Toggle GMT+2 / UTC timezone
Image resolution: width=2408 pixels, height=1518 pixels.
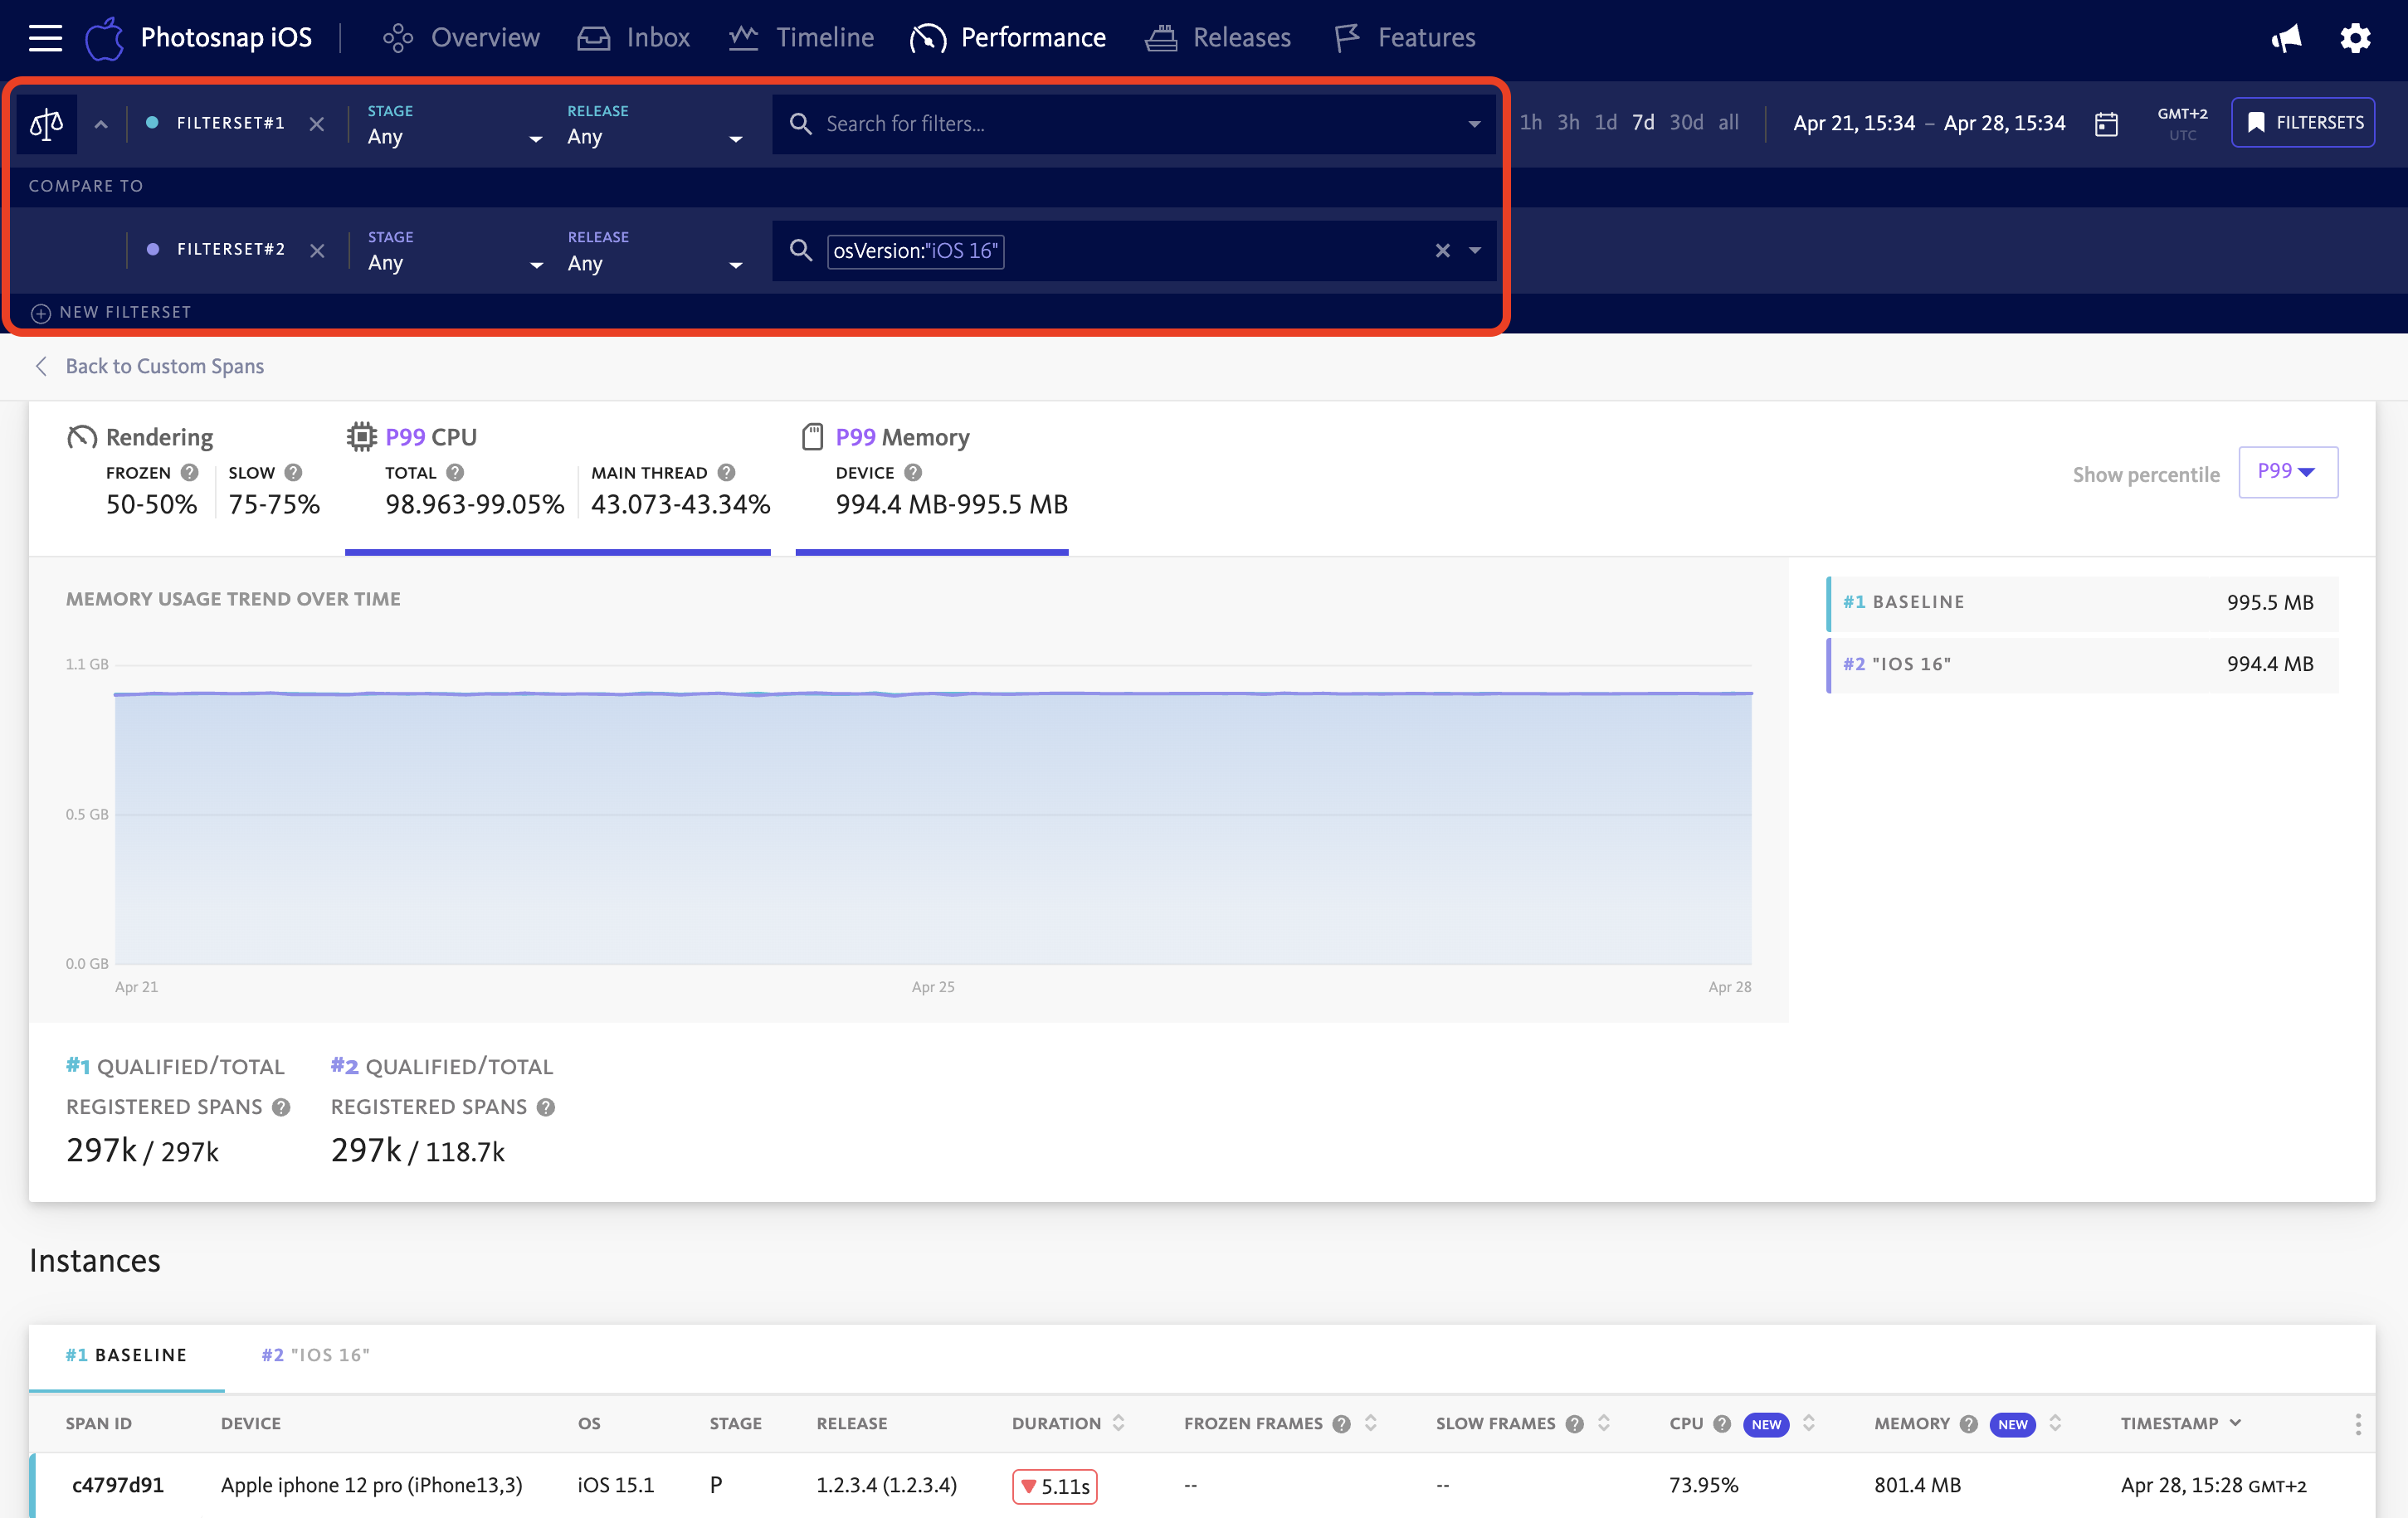tap(2182, 124)
